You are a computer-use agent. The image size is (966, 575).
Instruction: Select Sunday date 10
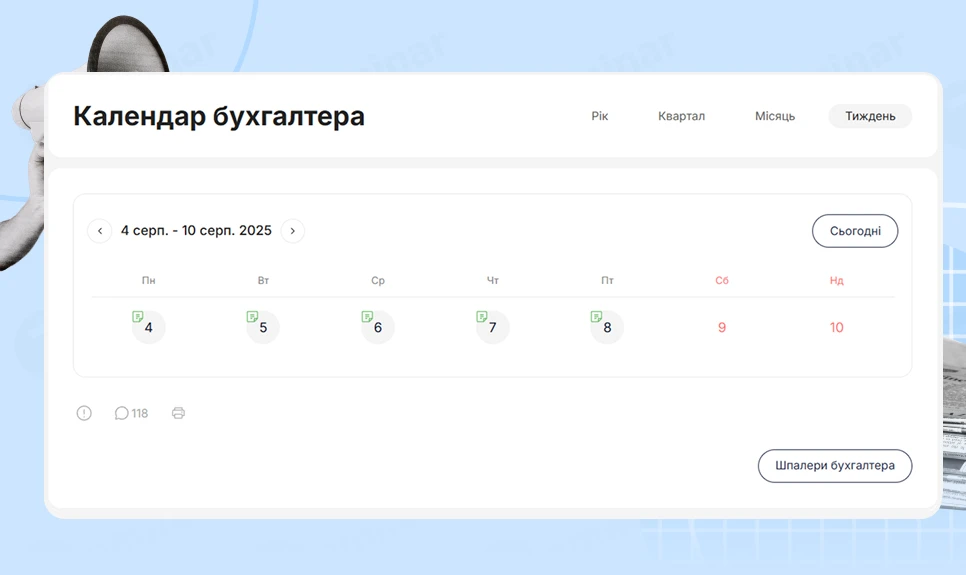click(836, 327)
